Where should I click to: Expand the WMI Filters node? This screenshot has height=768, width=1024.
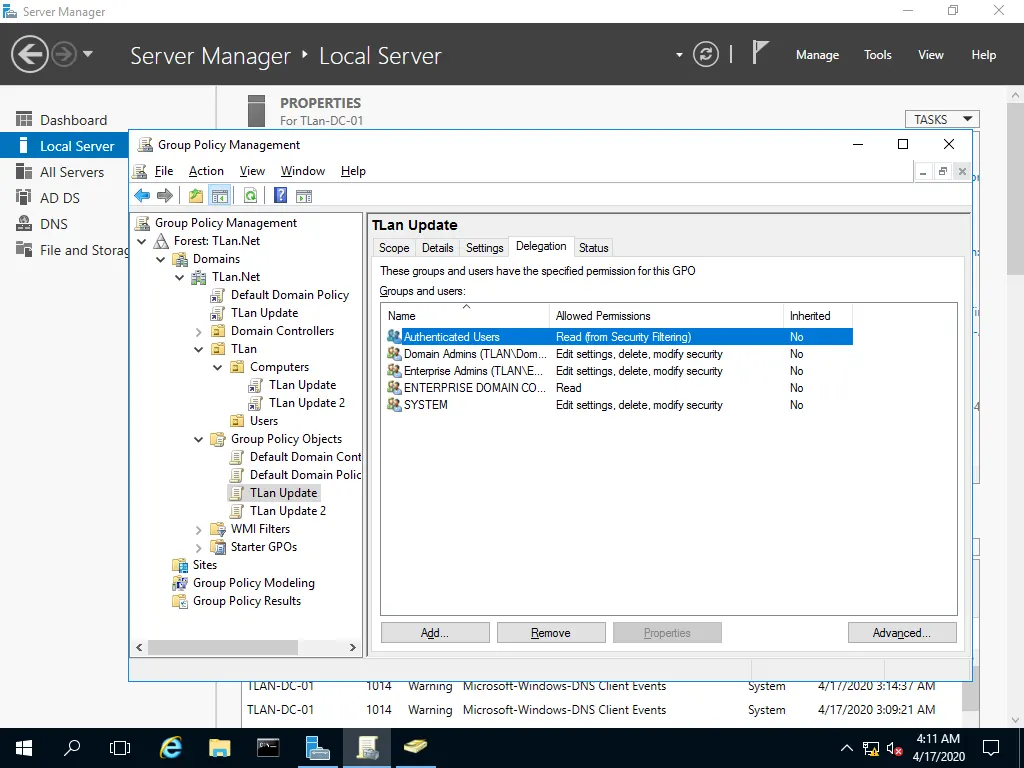coord(199,530)
